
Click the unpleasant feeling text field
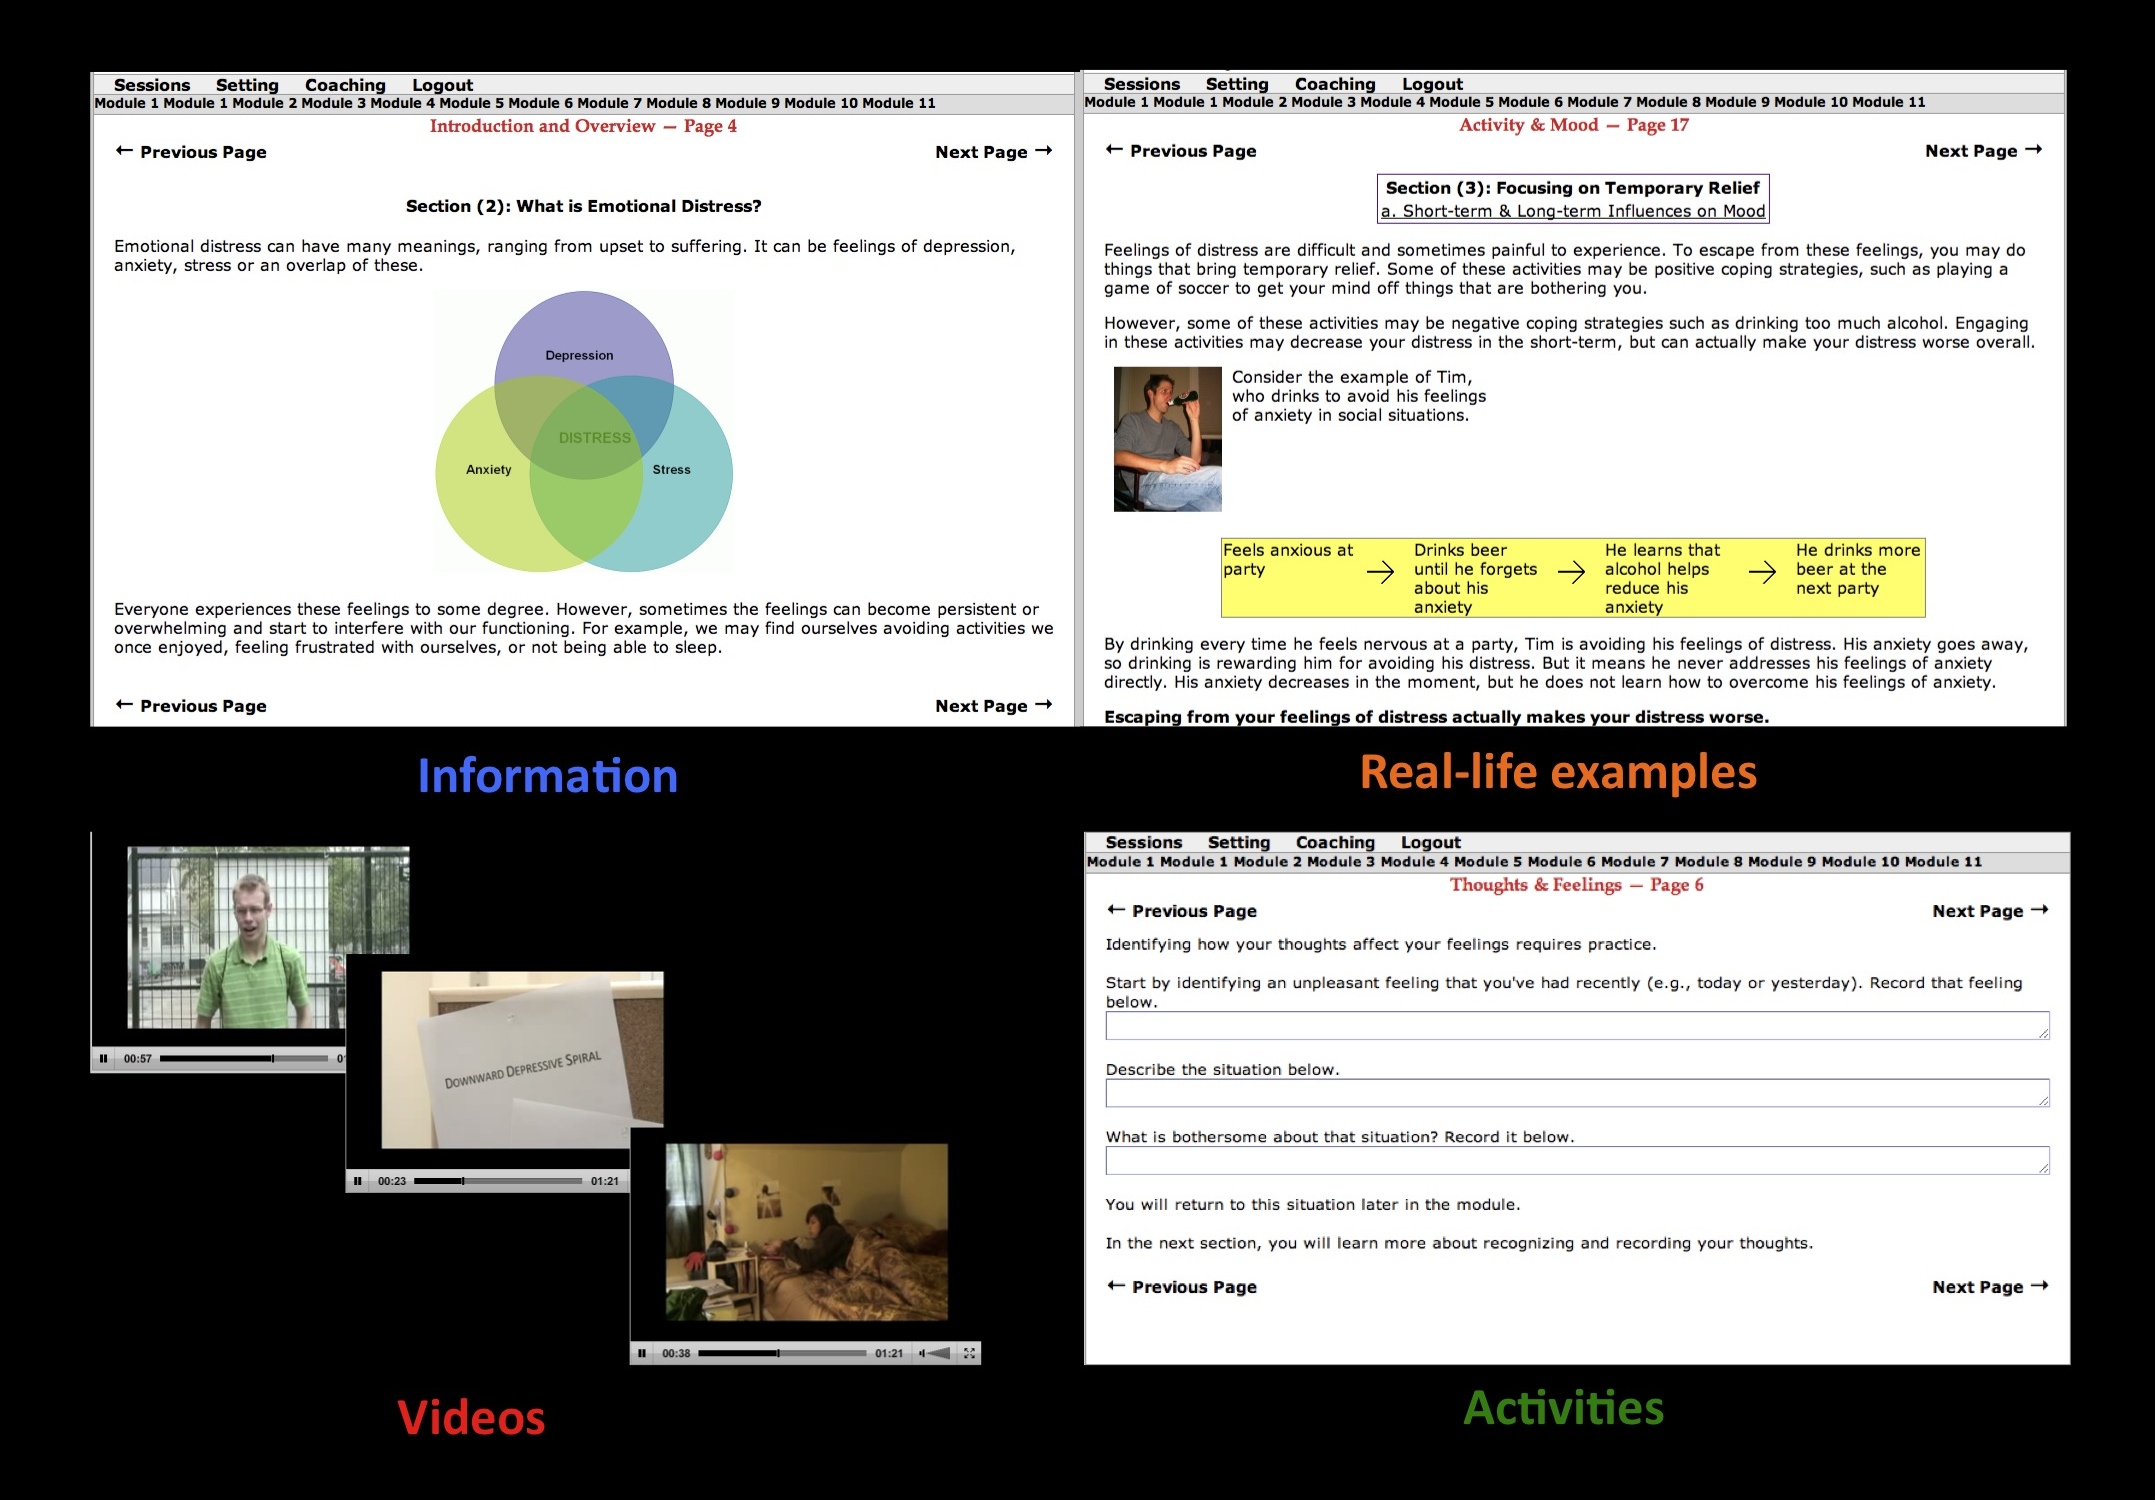point(1576,1025)
